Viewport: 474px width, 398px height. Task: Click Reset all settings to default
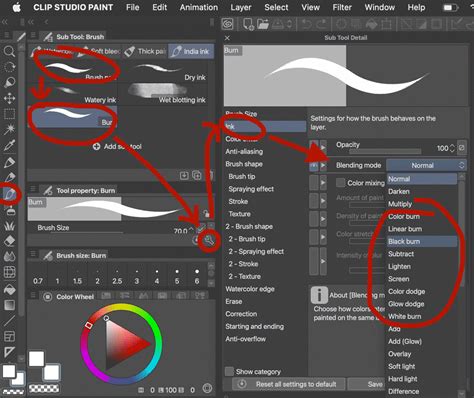pyautogui.click(x=289, y=384)
